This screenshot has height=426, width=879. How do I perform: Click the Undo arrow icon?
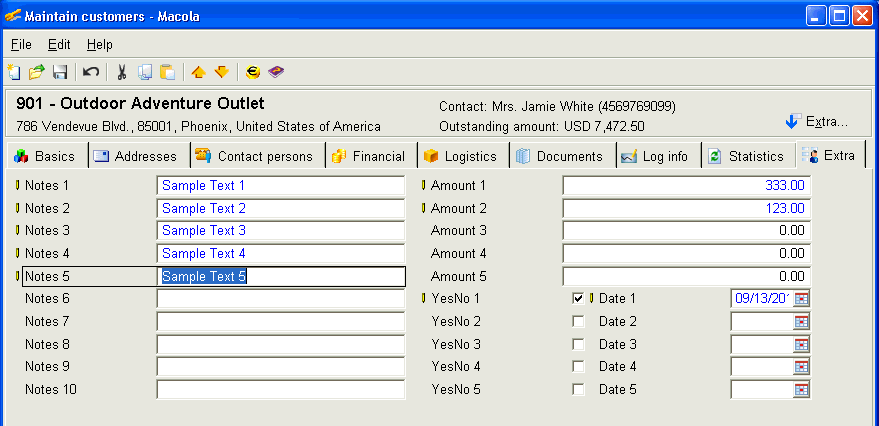click(91, 72)
